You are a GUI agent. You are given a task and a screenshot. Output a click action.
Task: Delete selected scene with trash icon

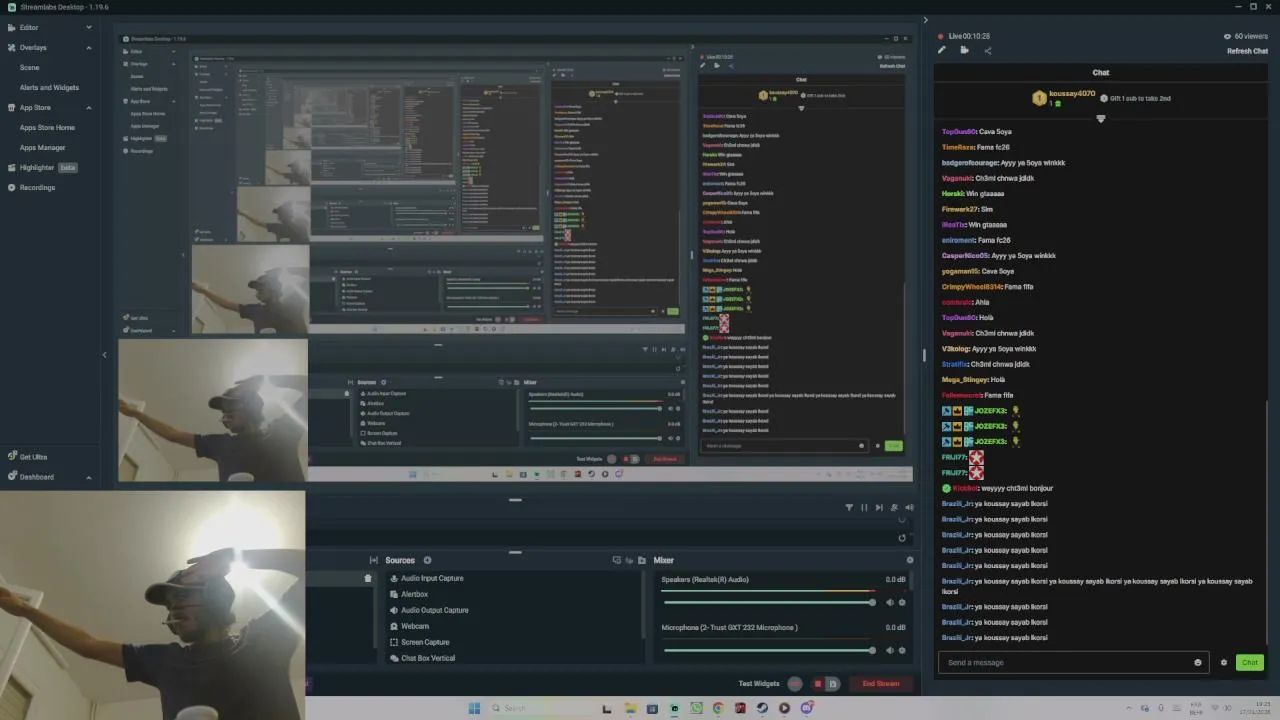tap(368, 578)
